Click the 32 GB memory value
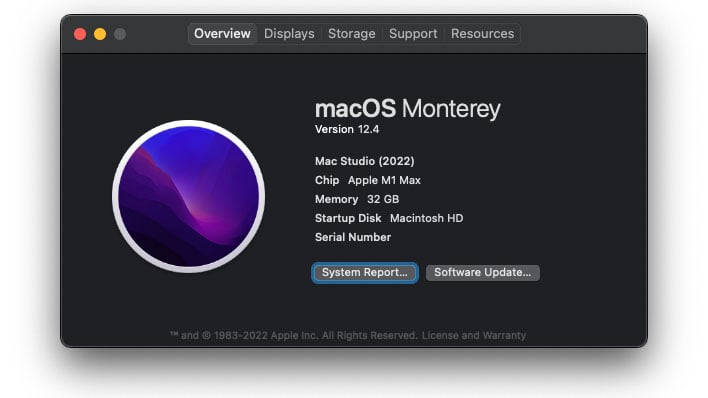The width and height of the screenshot is (708, 398). click(383, 199)
